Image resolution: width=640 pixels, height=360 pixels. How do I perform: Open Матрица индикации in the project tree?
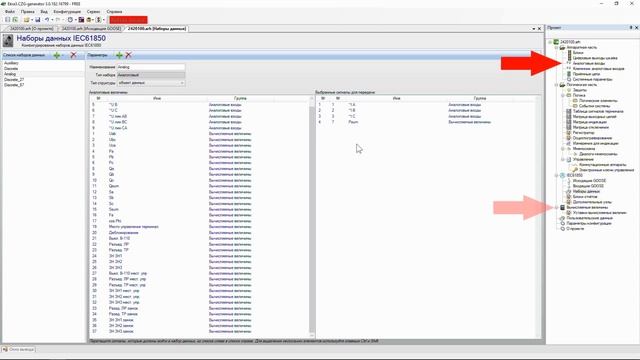pos(589,122)
